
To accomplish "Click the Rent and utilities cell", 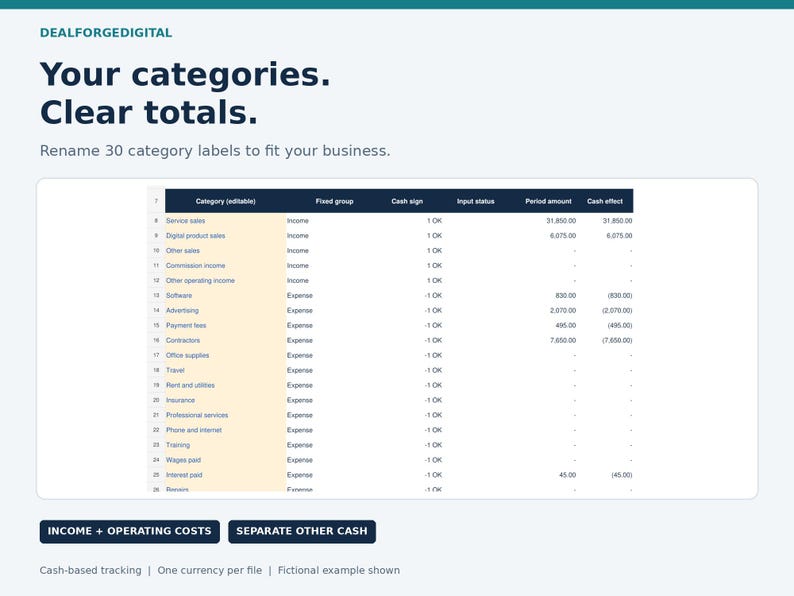I will 225,385.
